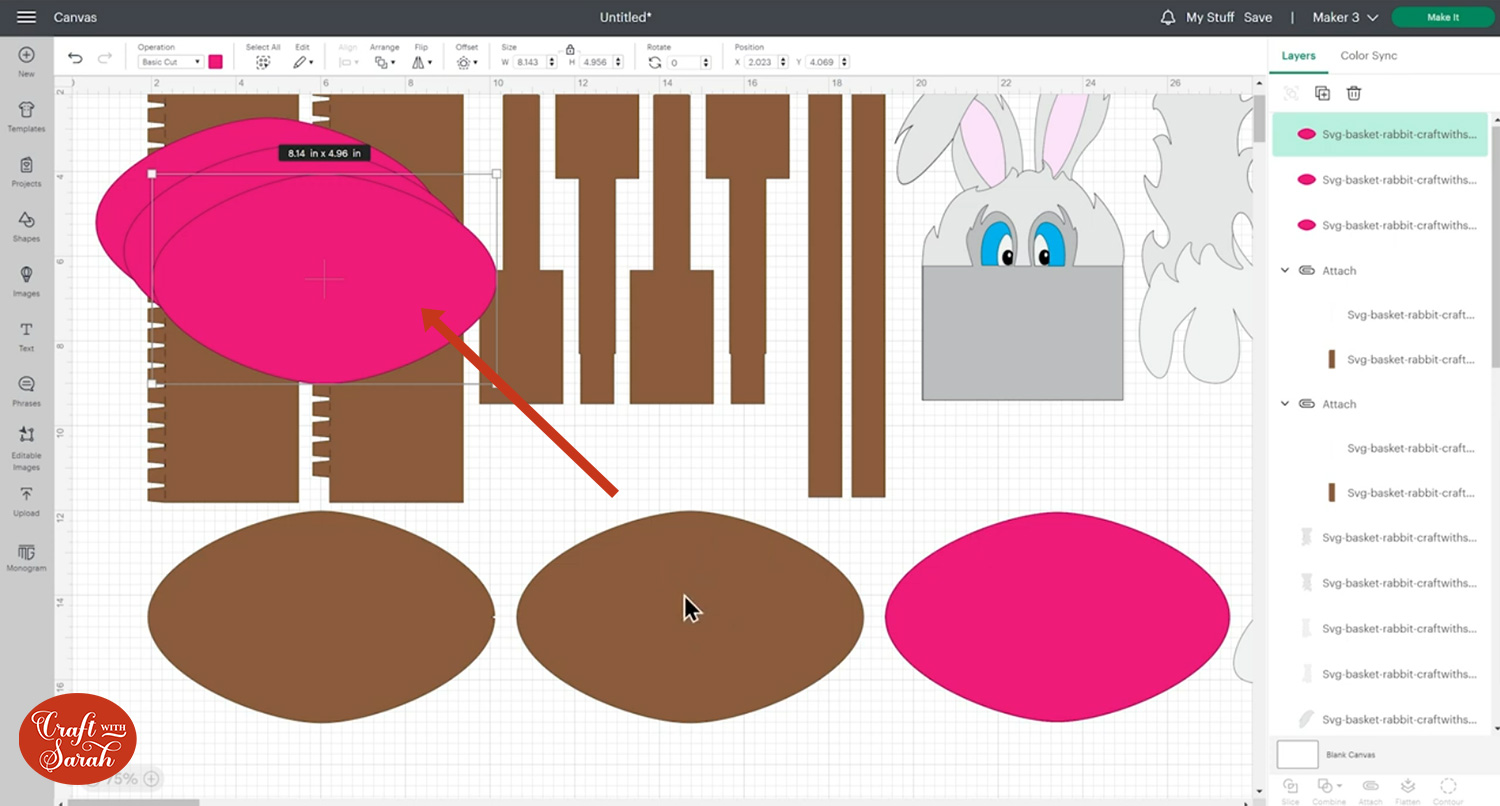Open the notifications bell

click(x=1167, y=17)
